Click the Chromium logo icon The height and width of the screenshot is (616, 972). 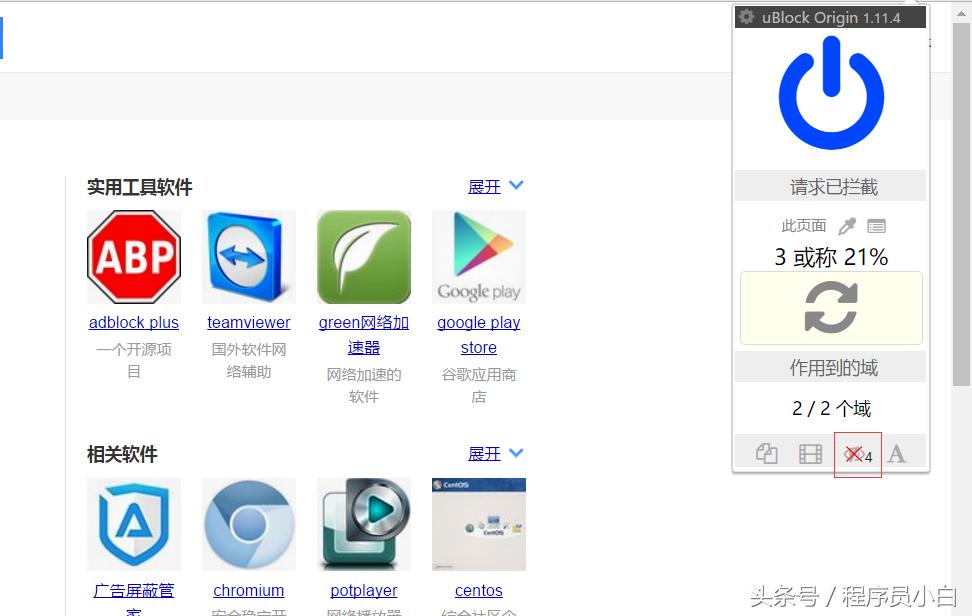[x=249, y=524]
